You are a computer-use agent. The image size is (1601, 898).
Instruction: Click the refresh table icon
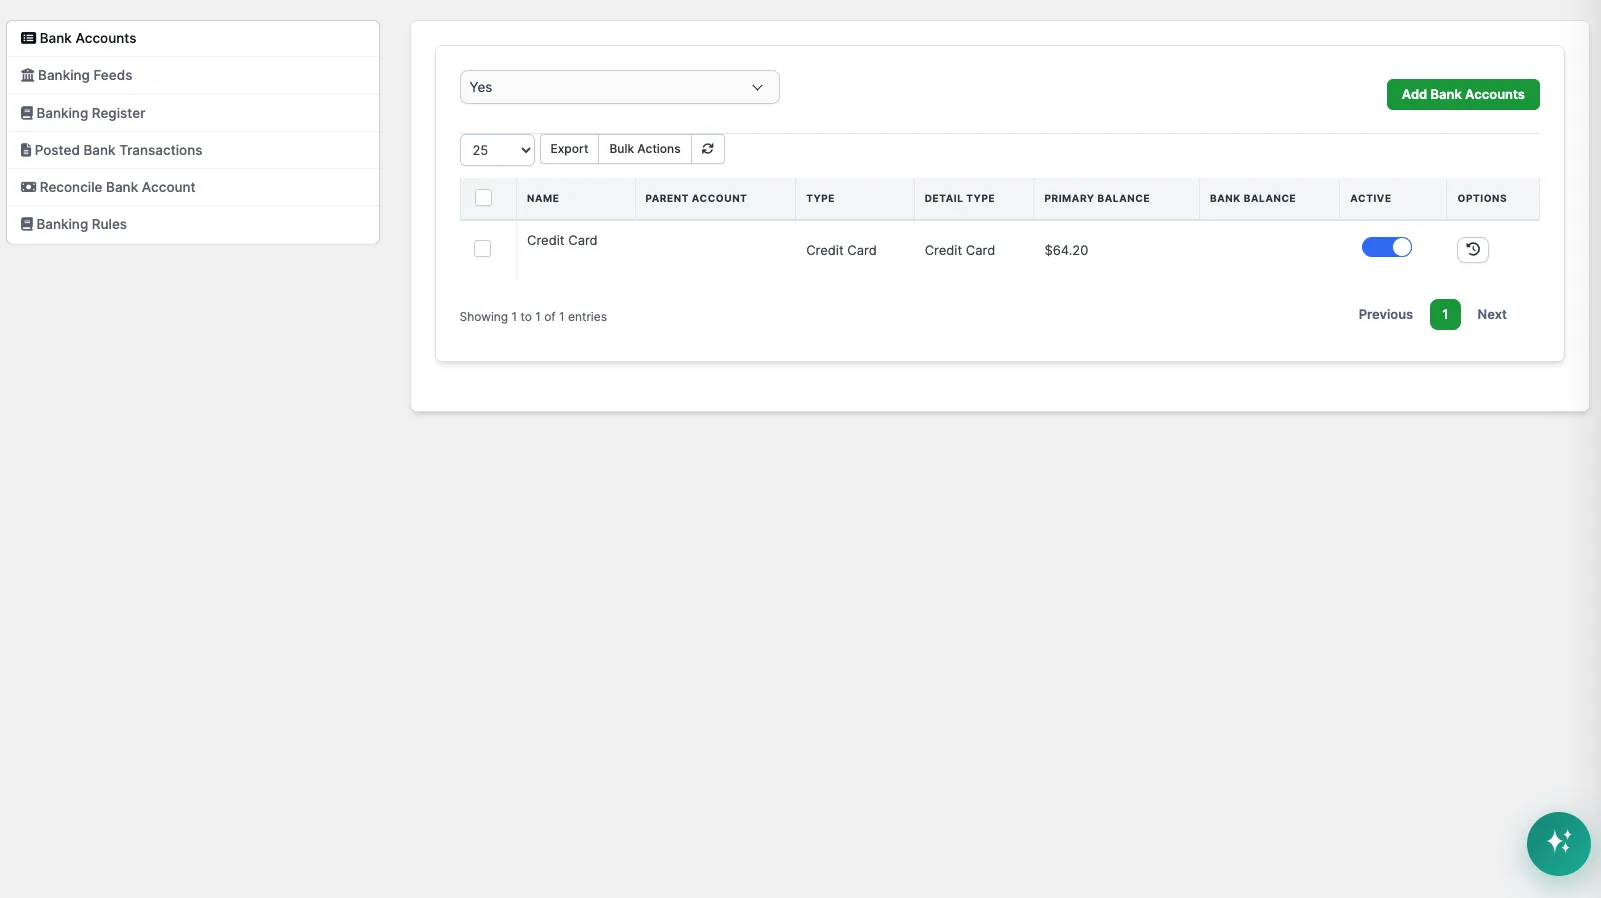[x=708, y=149]
